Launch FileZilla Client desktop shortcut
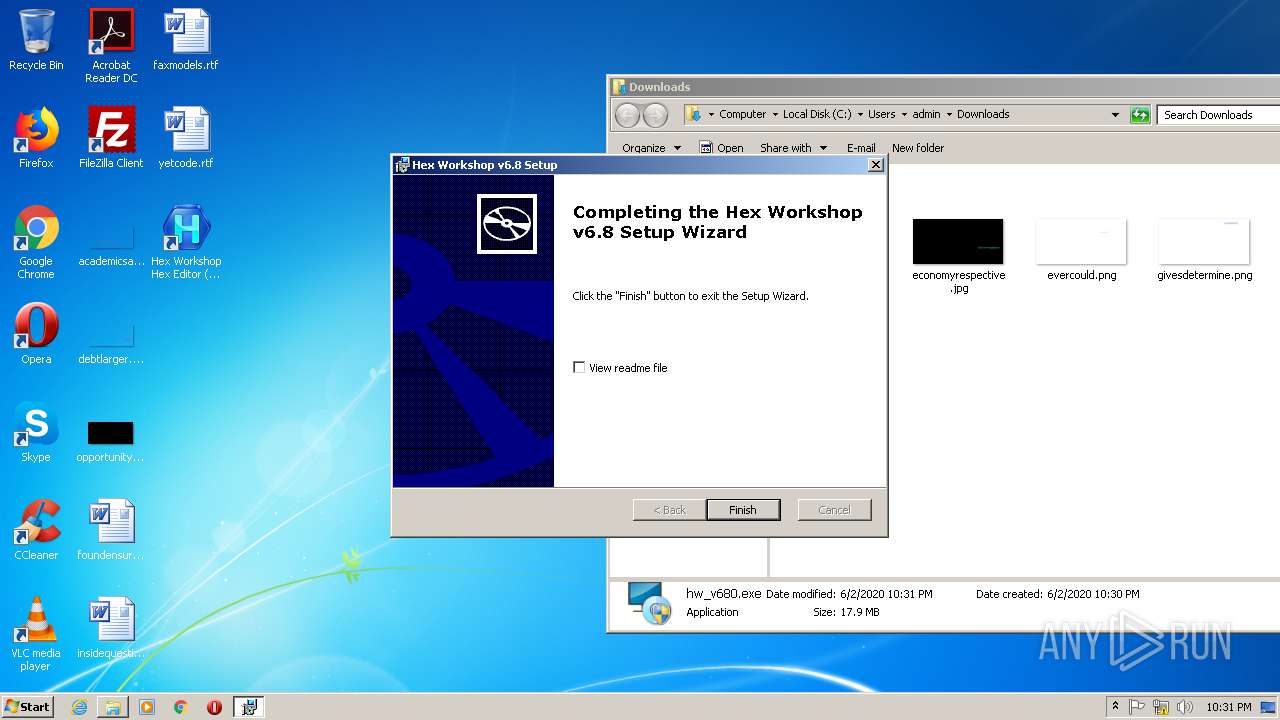 coord(111,138)
